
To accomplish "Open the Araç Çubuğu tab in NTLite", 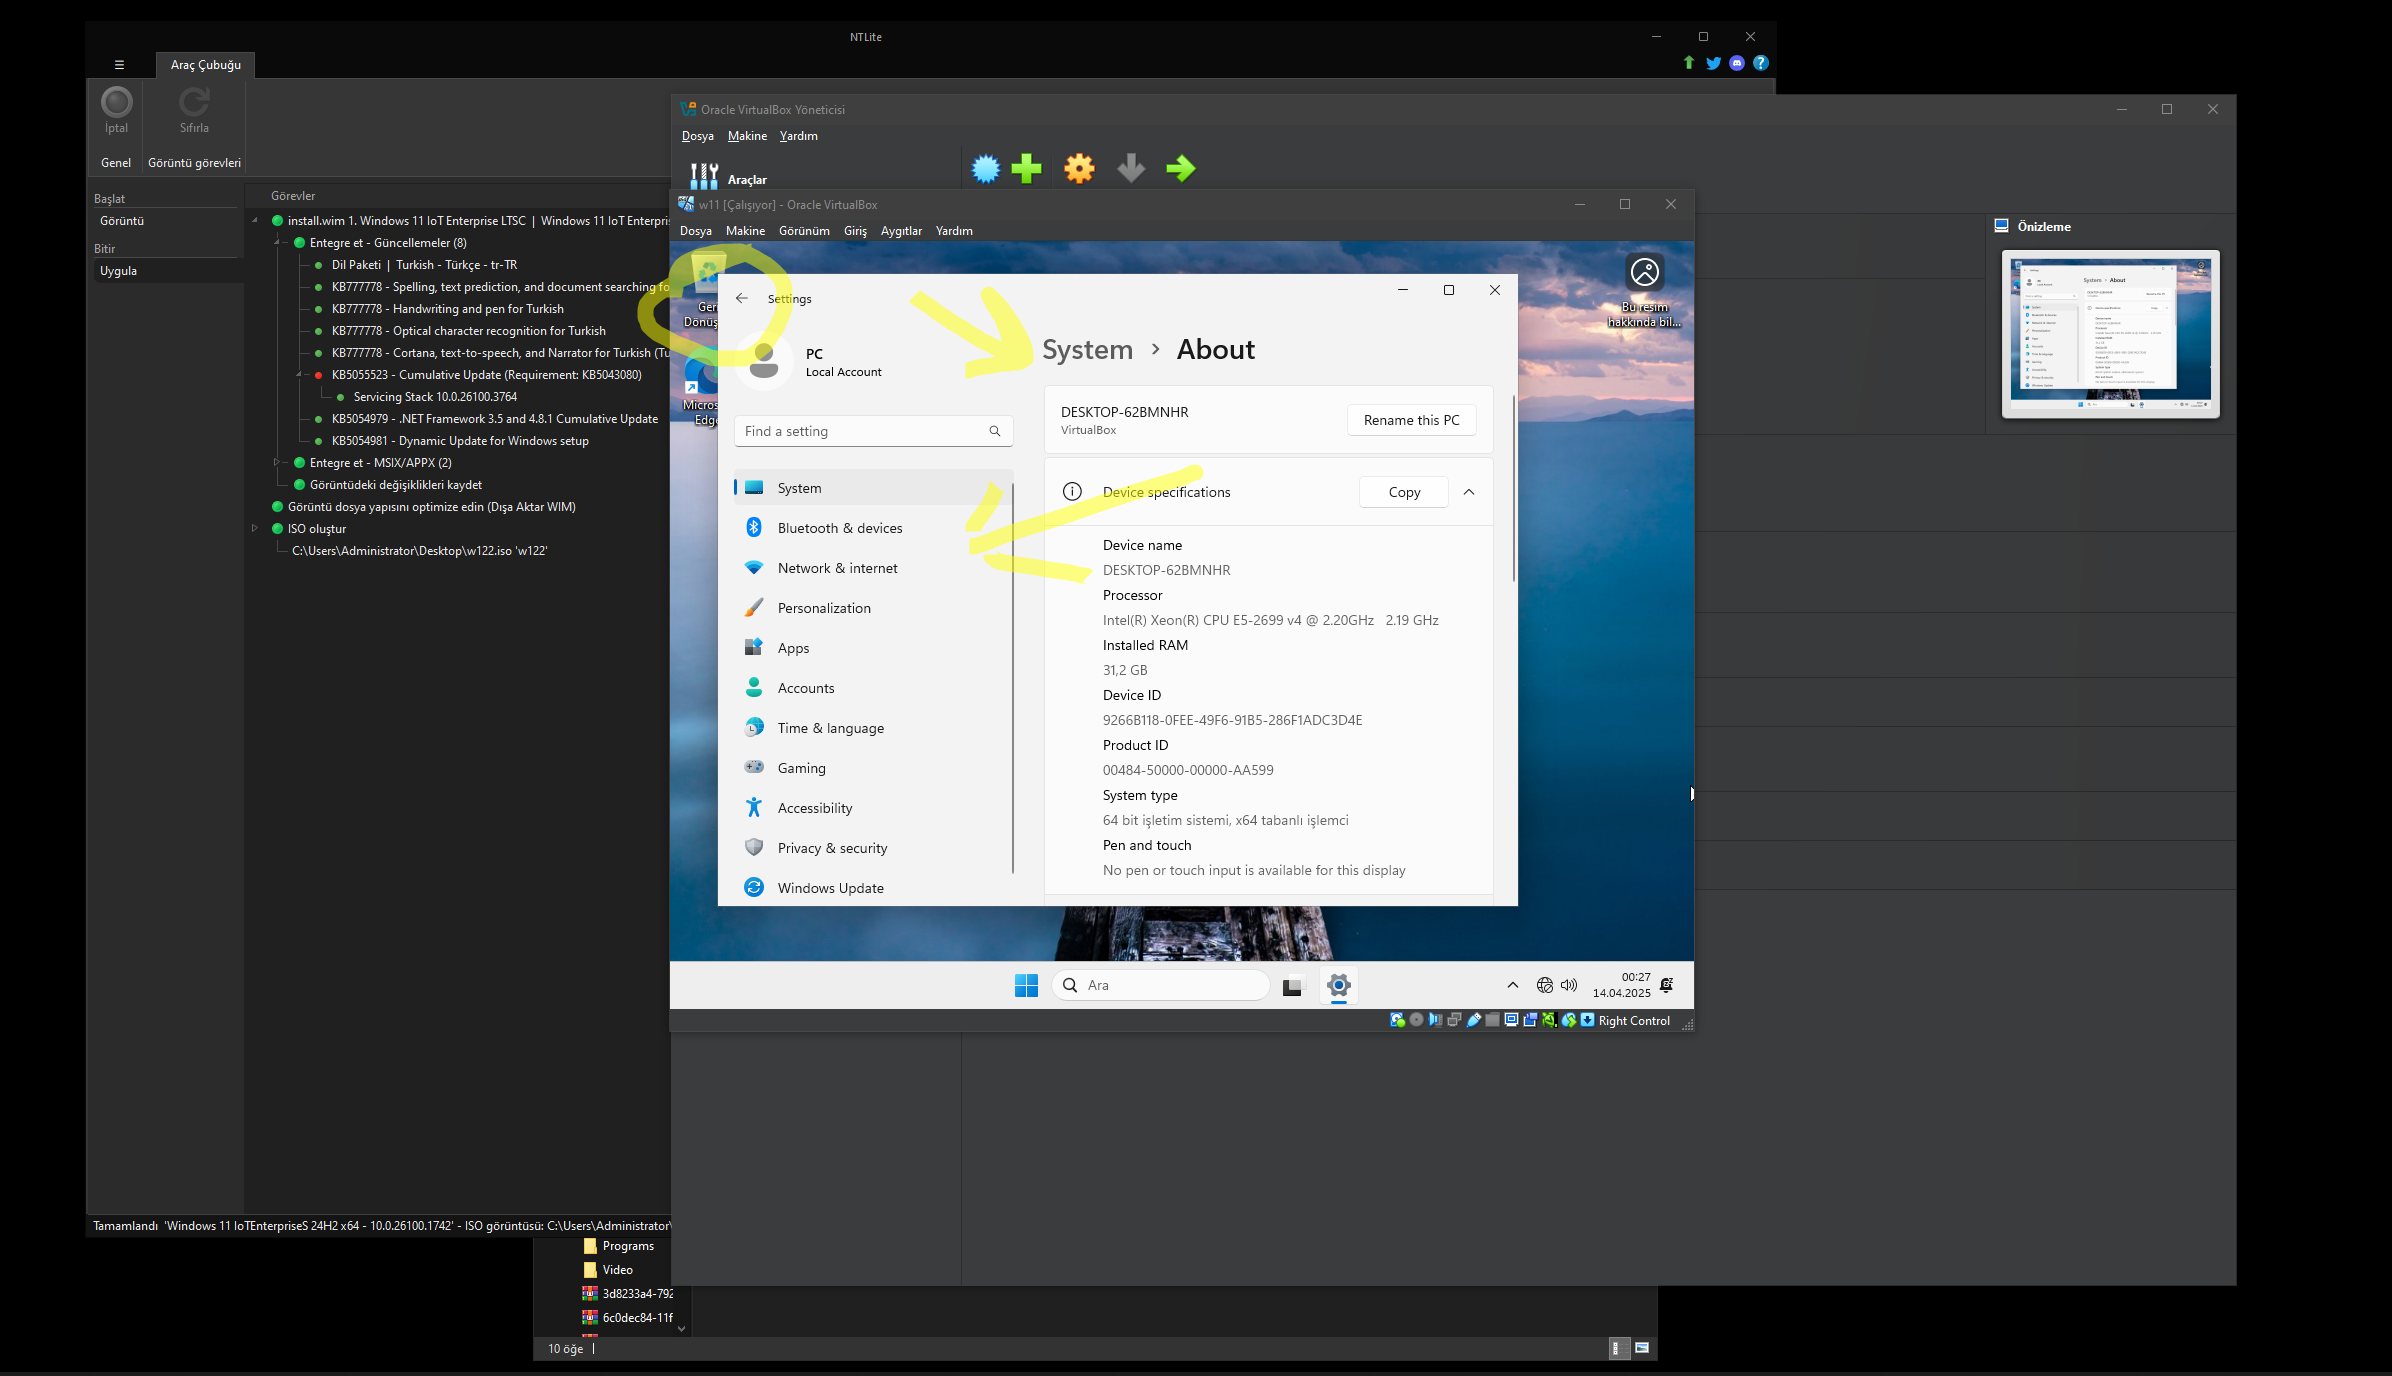I will click(x=206, y=65).
